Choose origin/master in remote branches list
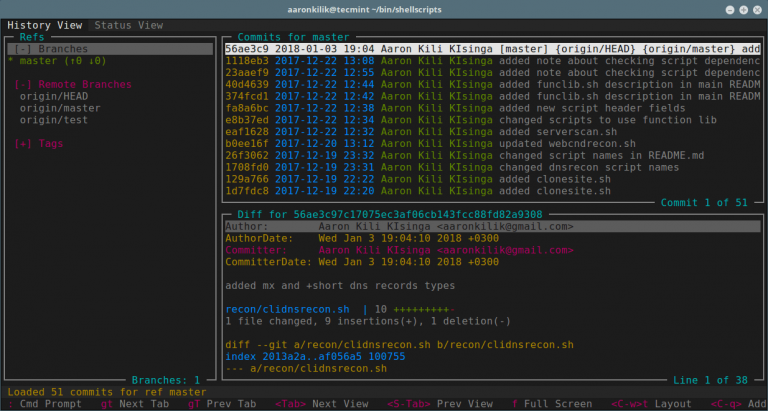Viewport: 768px width, 411px height. [x=60, y=108]
